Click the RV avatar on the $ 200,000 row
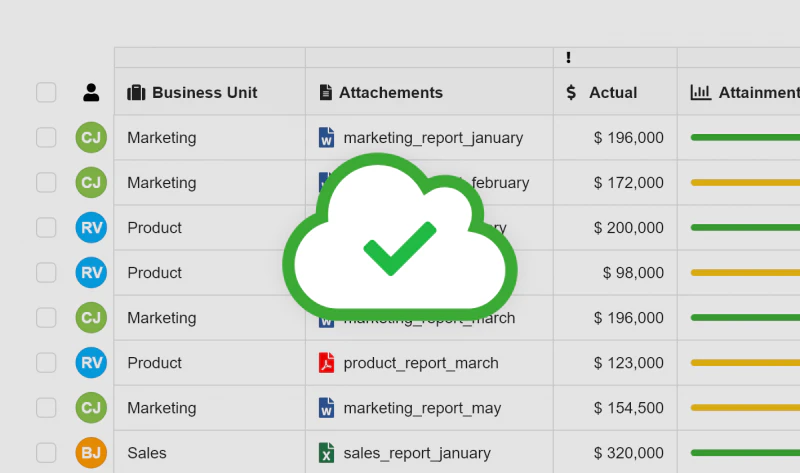 pyautogui.click(x=91, y=228)
